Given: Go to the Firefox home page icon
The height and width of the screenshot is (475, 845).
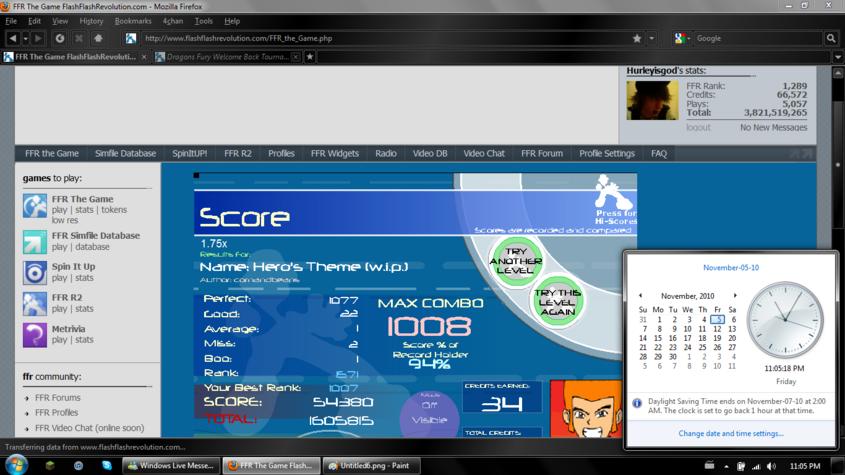Looking at the screenshot, I should pyautogui.click(x=98, y=38).
